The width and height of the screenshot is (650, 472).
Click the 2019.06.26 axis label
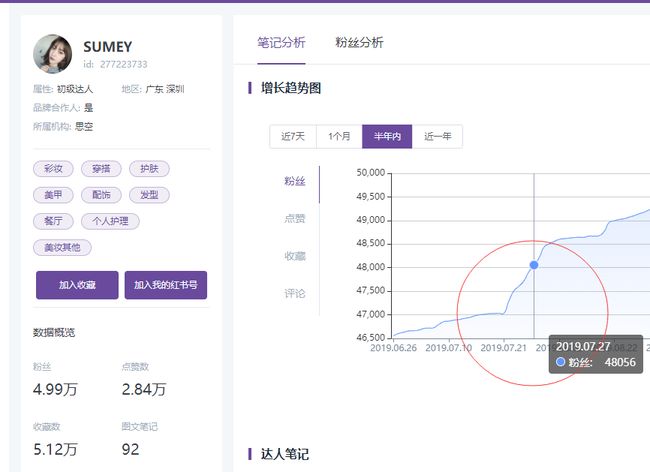pyautogui.click(x=393, y=348)
